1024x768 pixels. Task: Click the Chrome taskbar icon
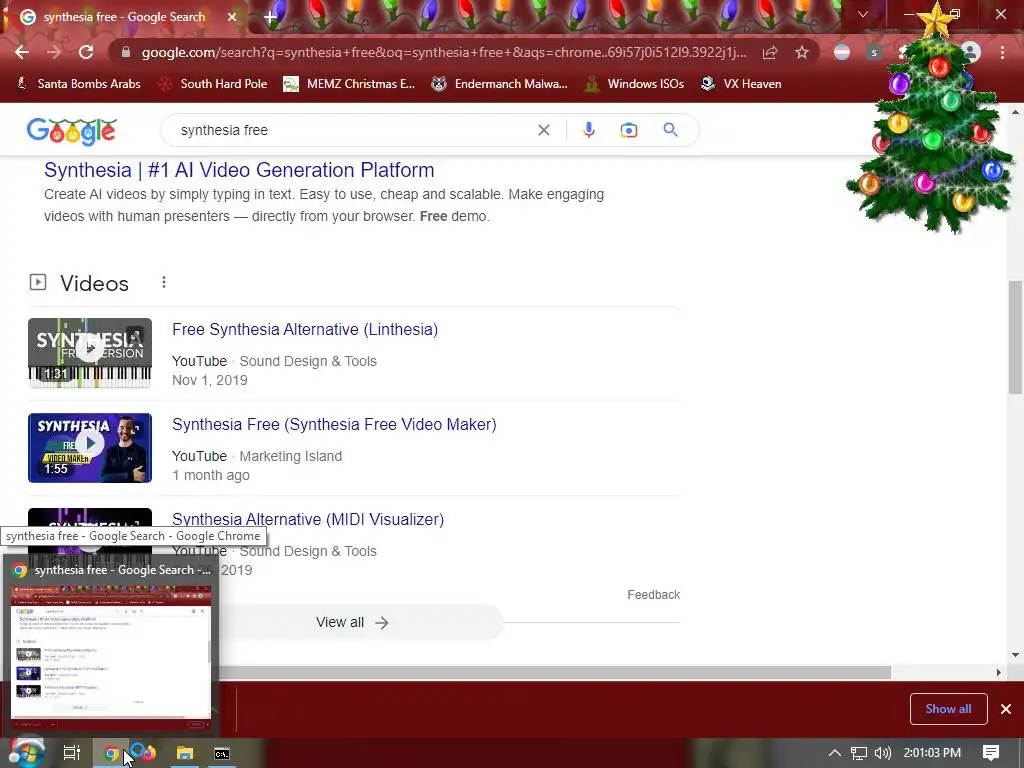point(112,753)
